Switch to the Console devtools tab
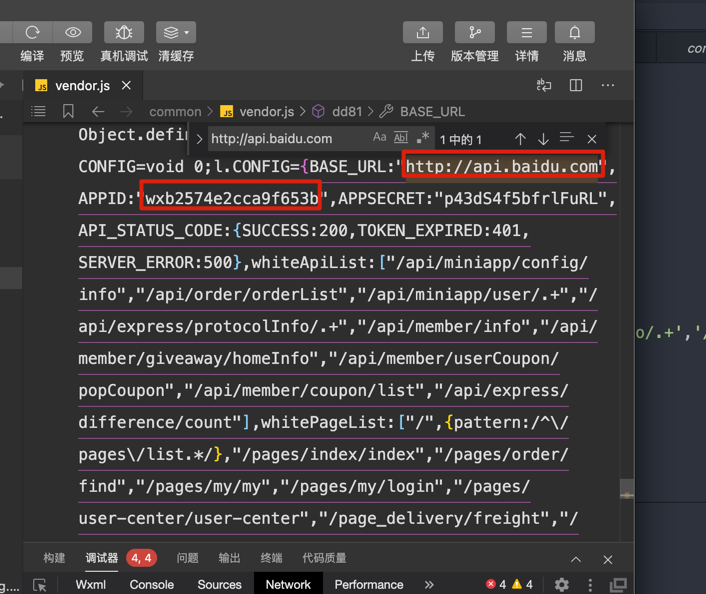This screenshot has height=594, width=706. tap(152, 585)
